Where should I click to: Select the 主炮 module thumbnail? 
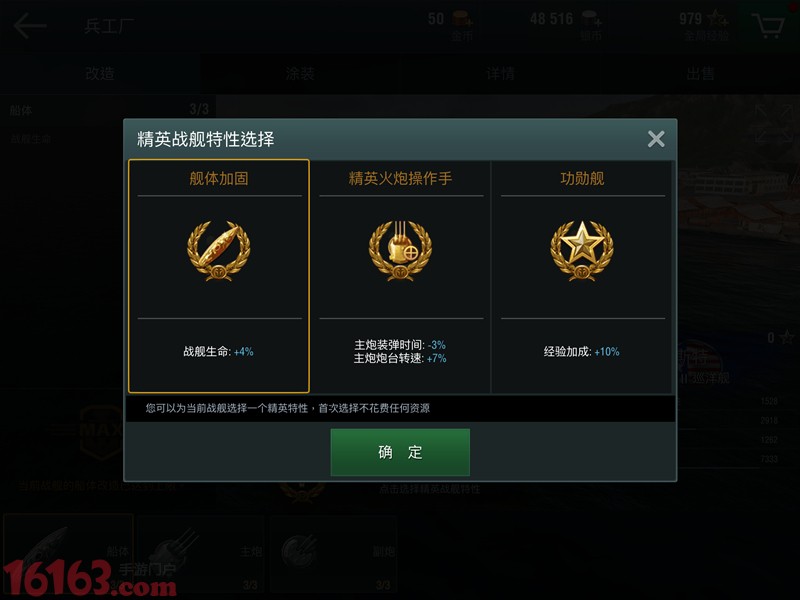(x=201, y=553)
